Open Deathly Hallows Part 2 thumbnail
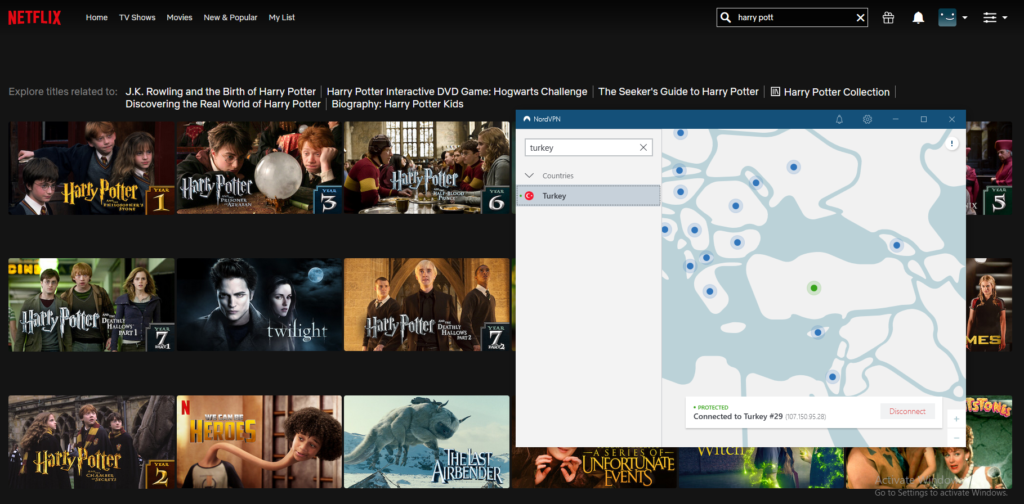The height and width of the screenshot is (504, 1024). (x=426, y=305)
